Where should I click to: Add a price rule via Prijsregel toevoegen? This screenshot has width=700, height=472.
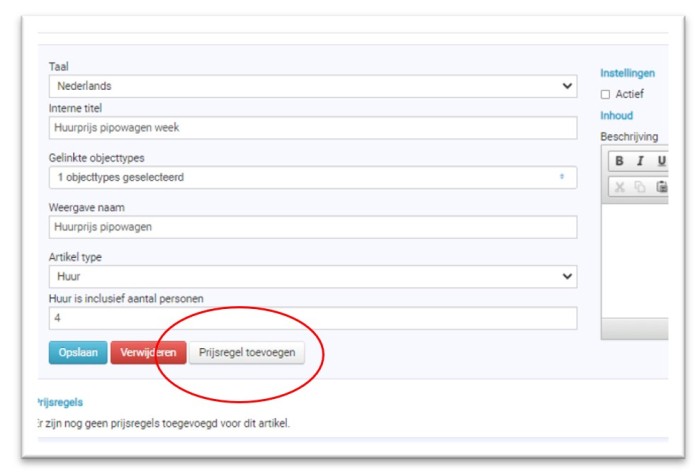(247, 352)
